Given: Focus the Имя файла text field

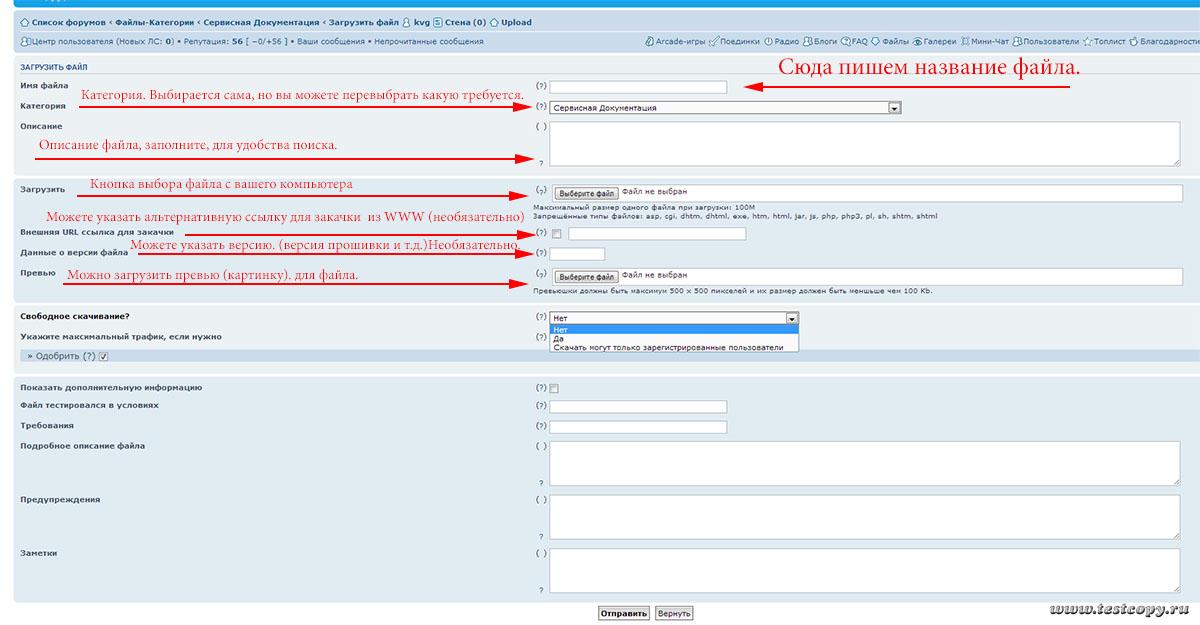Looking at the screenshot, I should (638, 87).
